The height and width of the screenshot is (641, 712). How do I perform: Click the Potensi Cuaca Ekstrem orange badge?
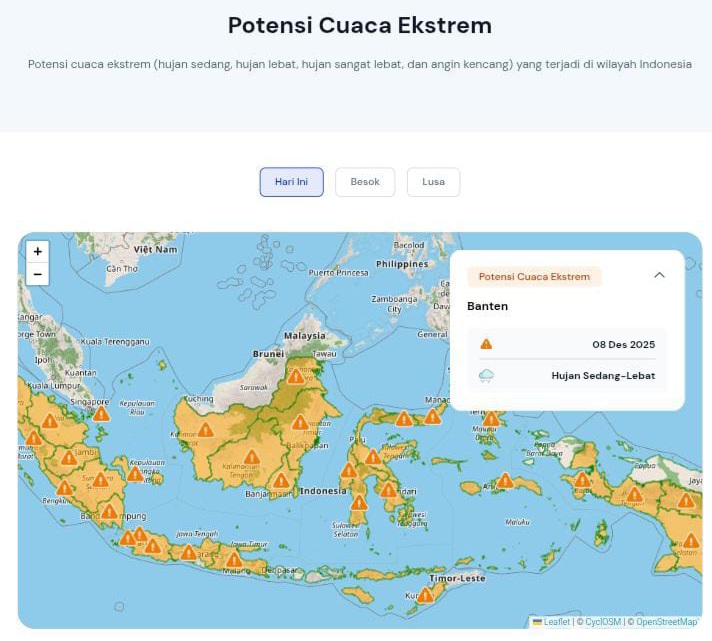534,276
